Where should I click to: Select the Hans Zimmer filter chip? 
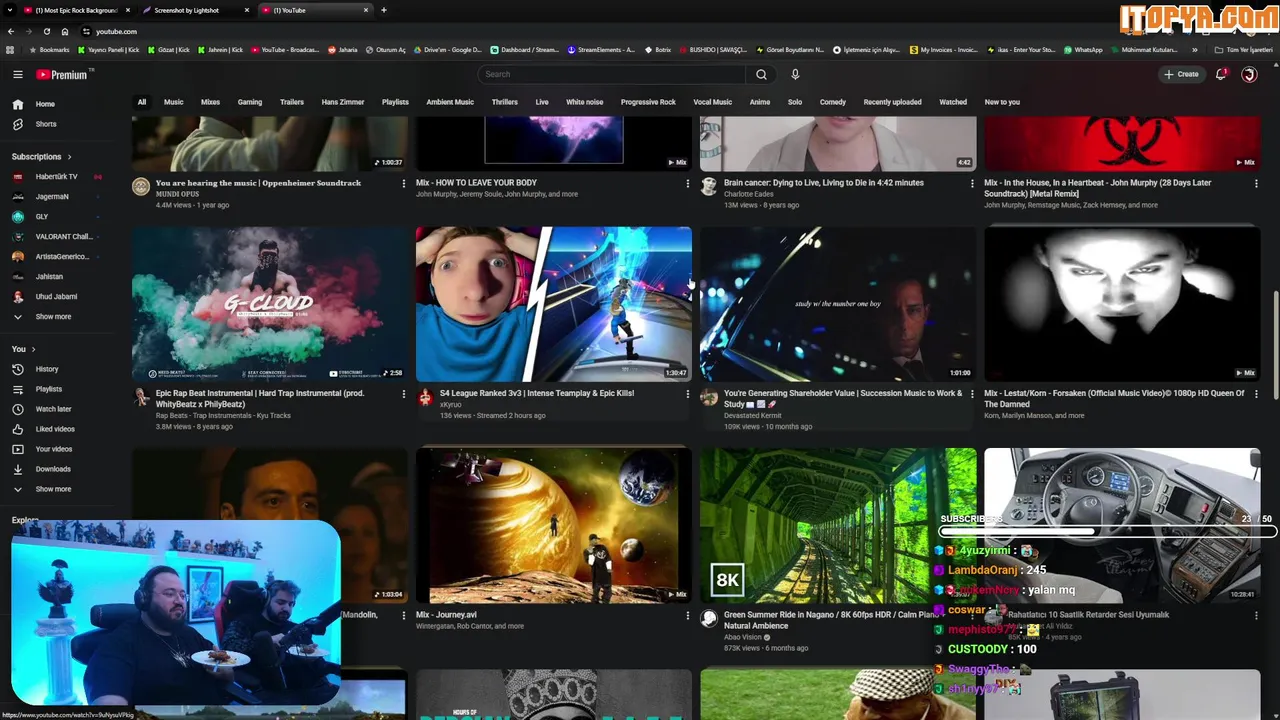(343, 102)
